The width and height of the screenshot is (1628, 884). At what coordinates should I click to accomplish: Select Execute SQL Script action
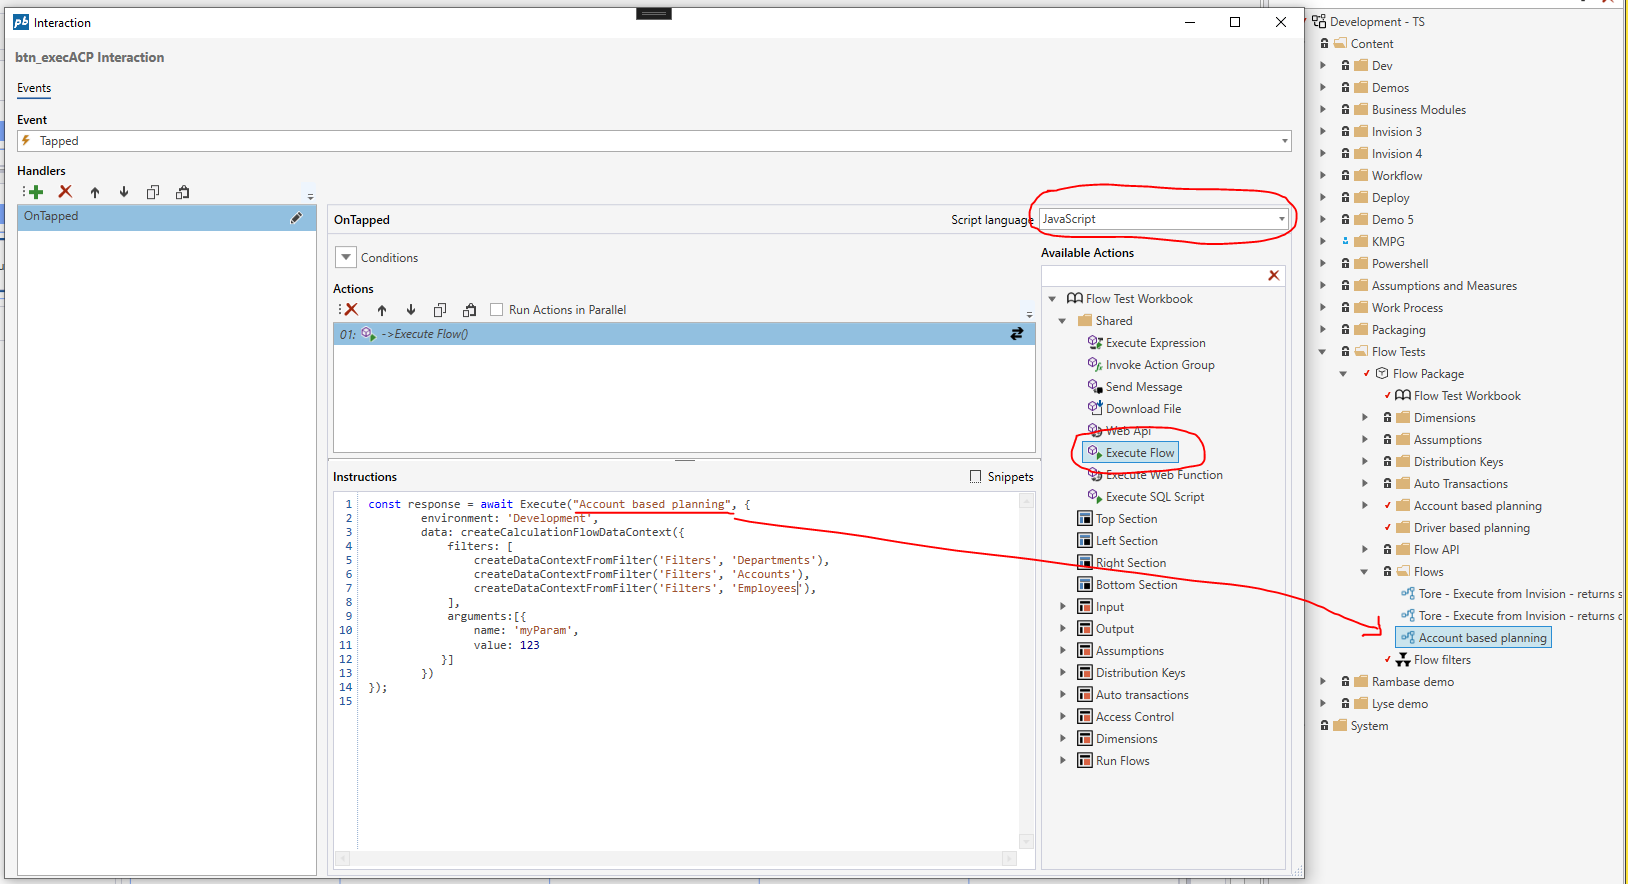pyautogui.click(x=1154, y=497)
